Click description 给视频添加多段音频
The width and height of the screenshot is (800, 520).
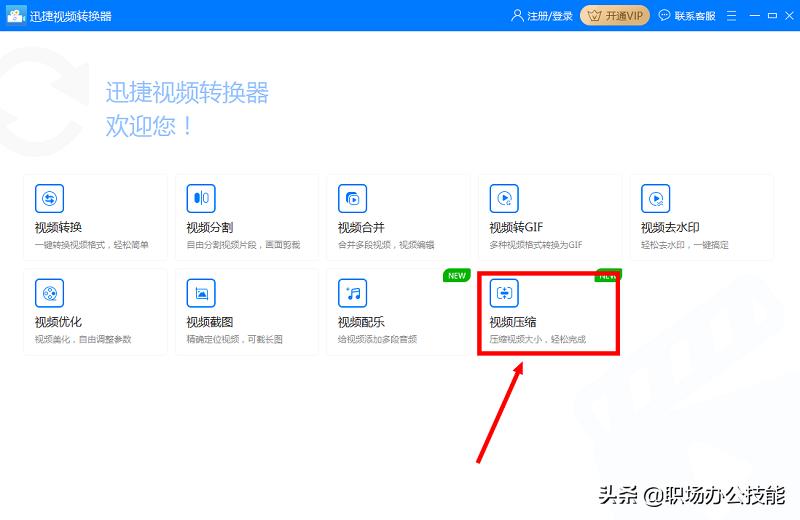[x=377, y=339]
